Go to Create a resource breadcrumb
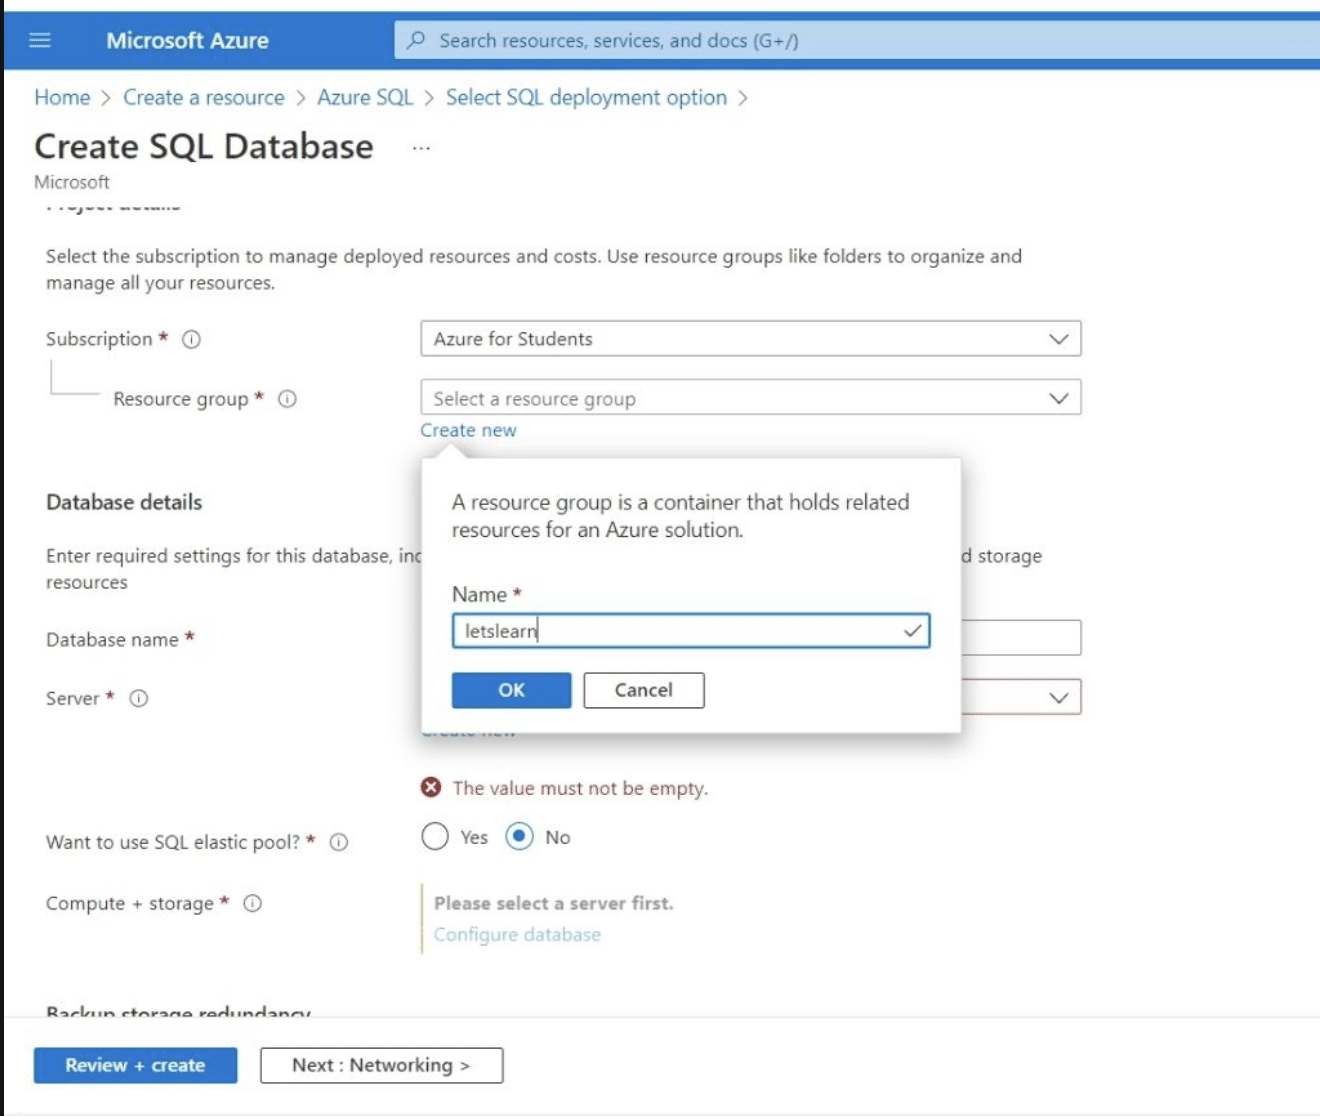The height and width of the screenshot is (1116, 1320). pyautogui.click(x=204, y=97)
